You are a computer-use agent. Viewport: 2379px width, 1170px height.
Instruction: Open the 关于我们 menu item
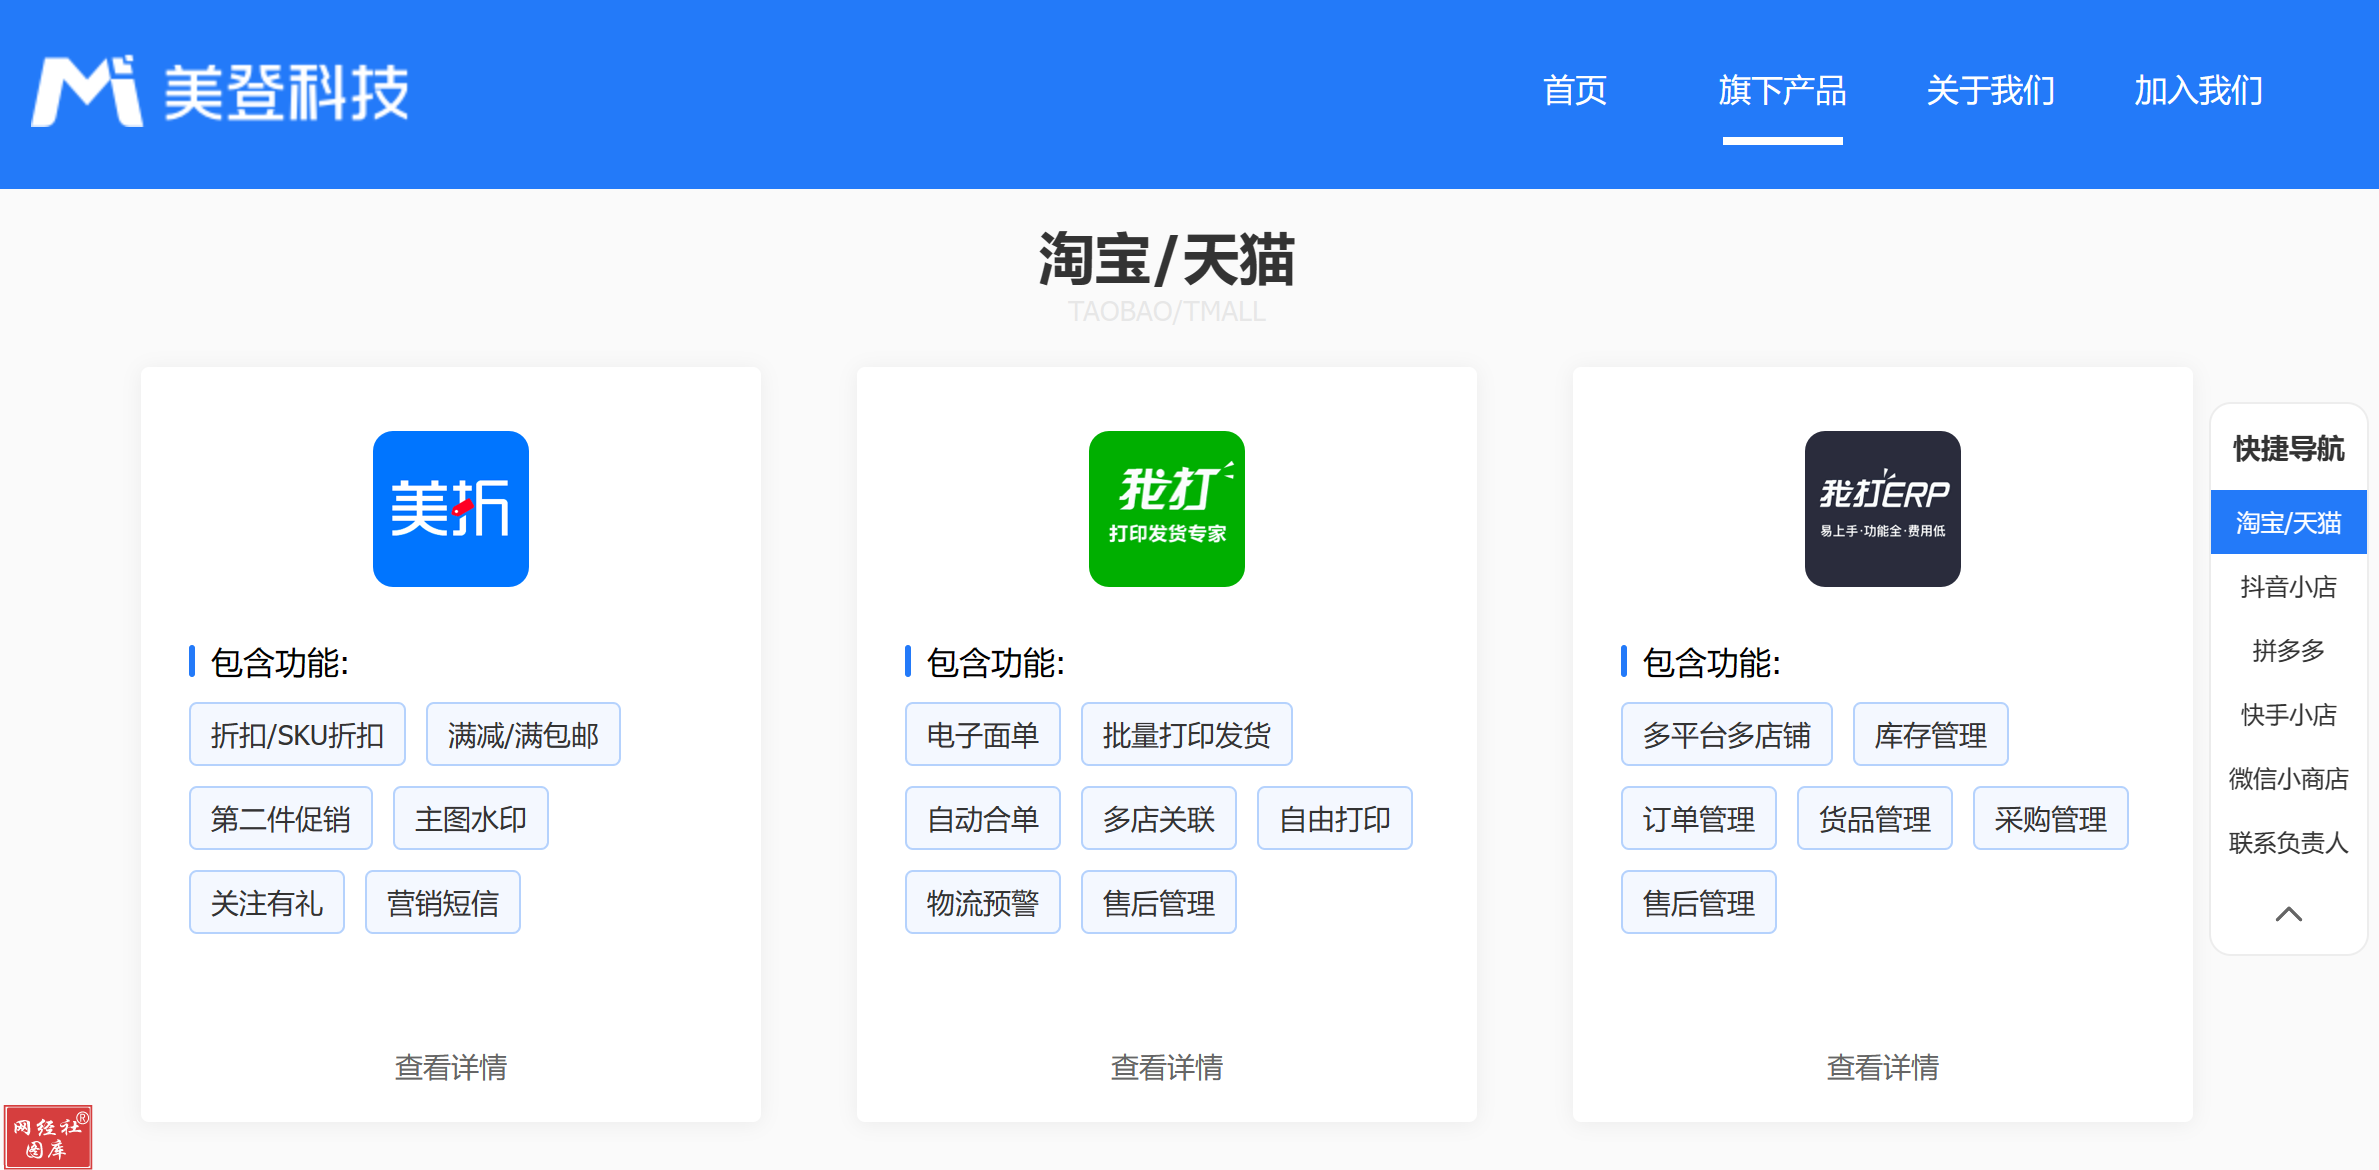[x=1991, y=91]
